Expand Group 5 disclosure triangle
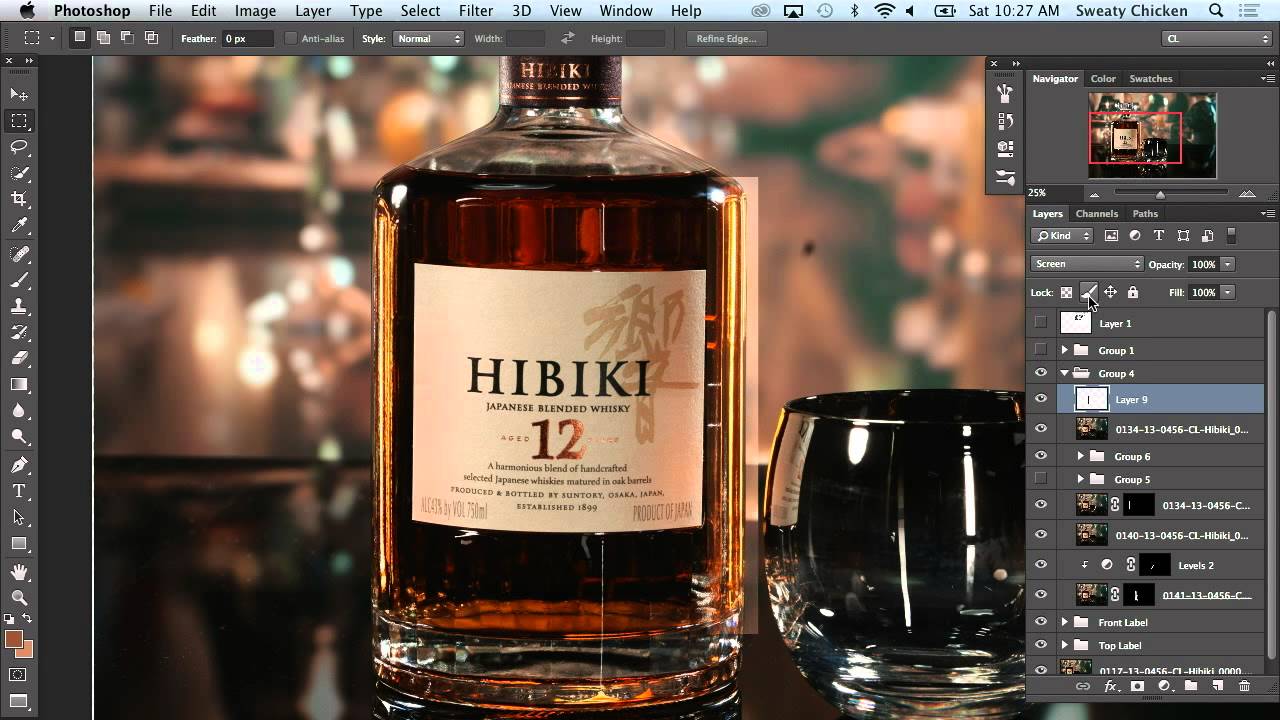This screenshot has height=720, width=1280. pyautogui.click(x=1080, y=479)
